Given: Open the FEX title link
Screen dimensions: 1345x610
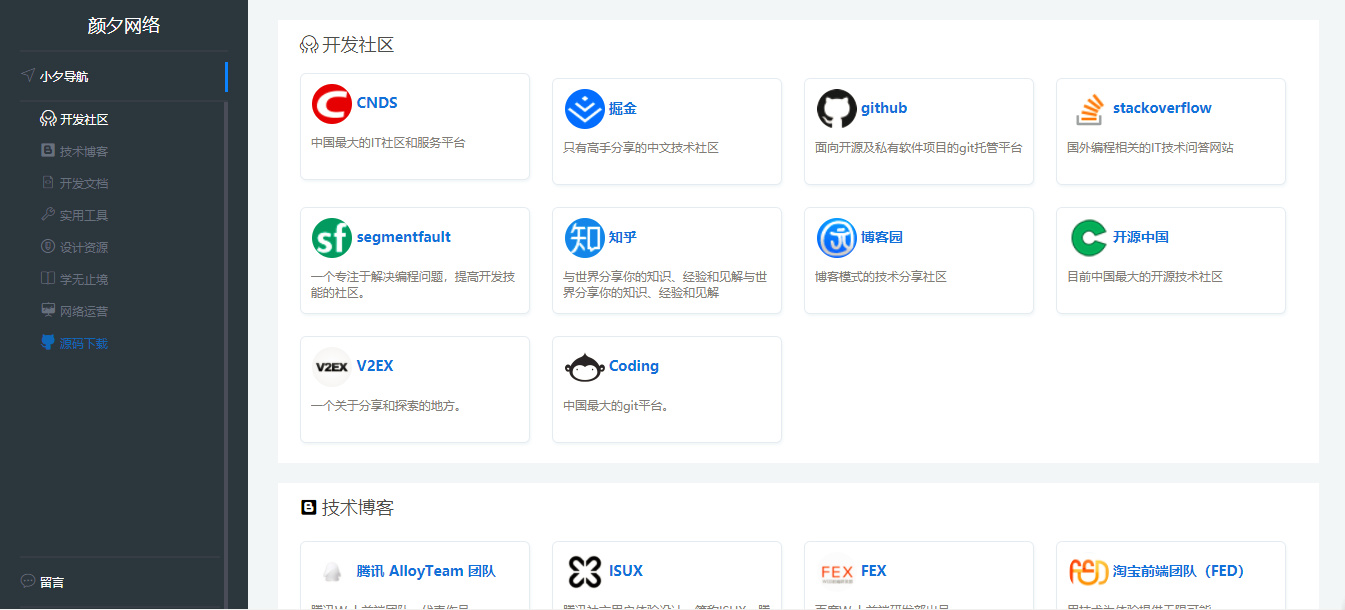Looking at the screenshot, I should pos(874,571).
